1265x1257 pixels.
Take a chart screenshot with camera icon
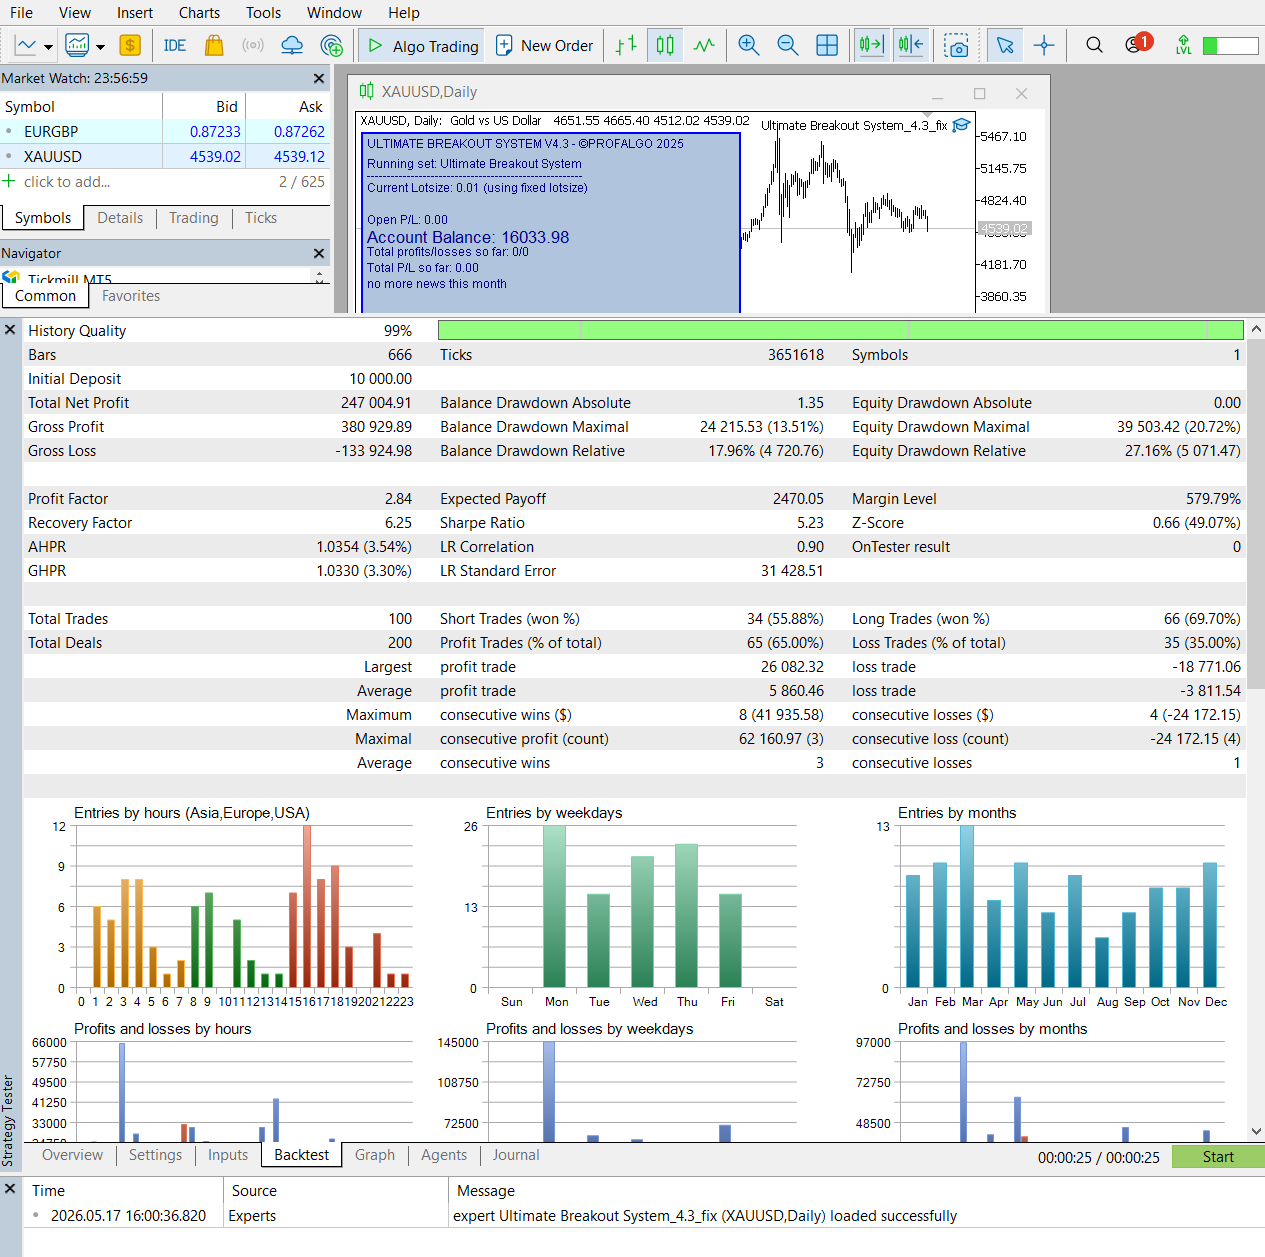[x=956, y=45]
